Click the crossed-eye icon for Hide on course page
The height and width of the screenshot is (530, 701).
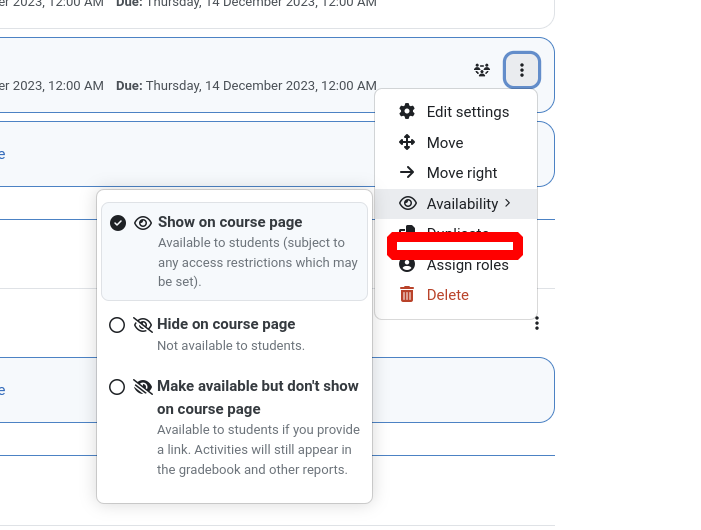(x=143, y=325)
